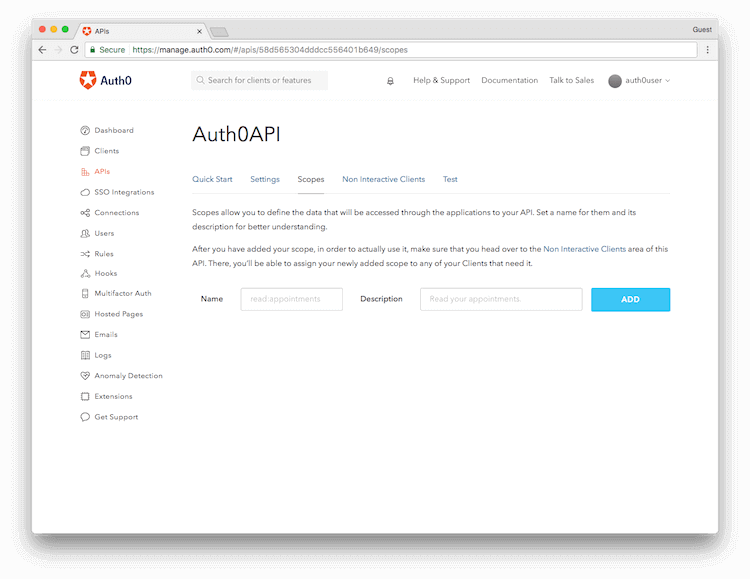Screen dimensions: 750x579
Task: Open the Help & Support link
Action: [x=441, y=80]
